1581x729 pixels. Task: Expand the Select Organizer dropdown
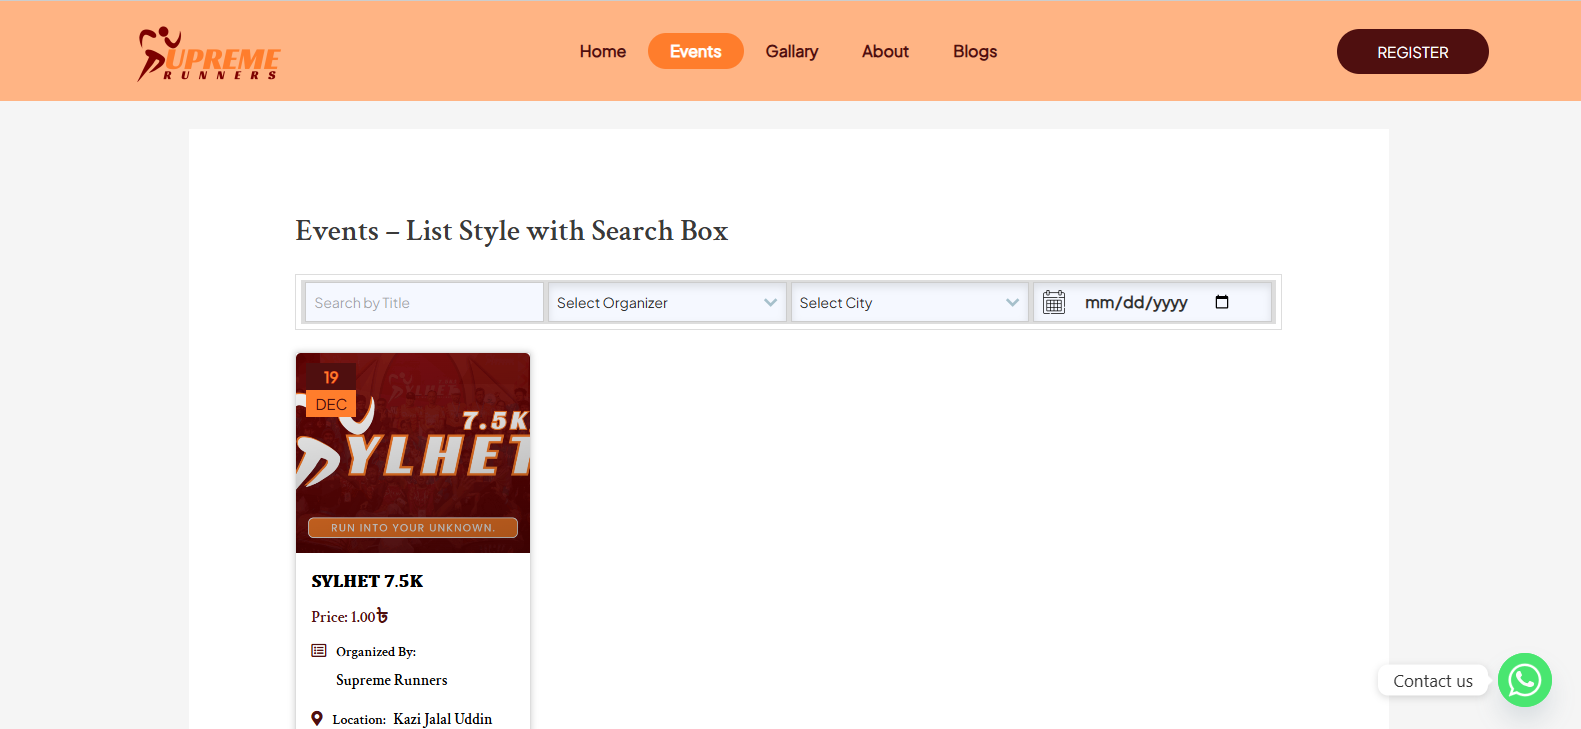click(666, 302)
